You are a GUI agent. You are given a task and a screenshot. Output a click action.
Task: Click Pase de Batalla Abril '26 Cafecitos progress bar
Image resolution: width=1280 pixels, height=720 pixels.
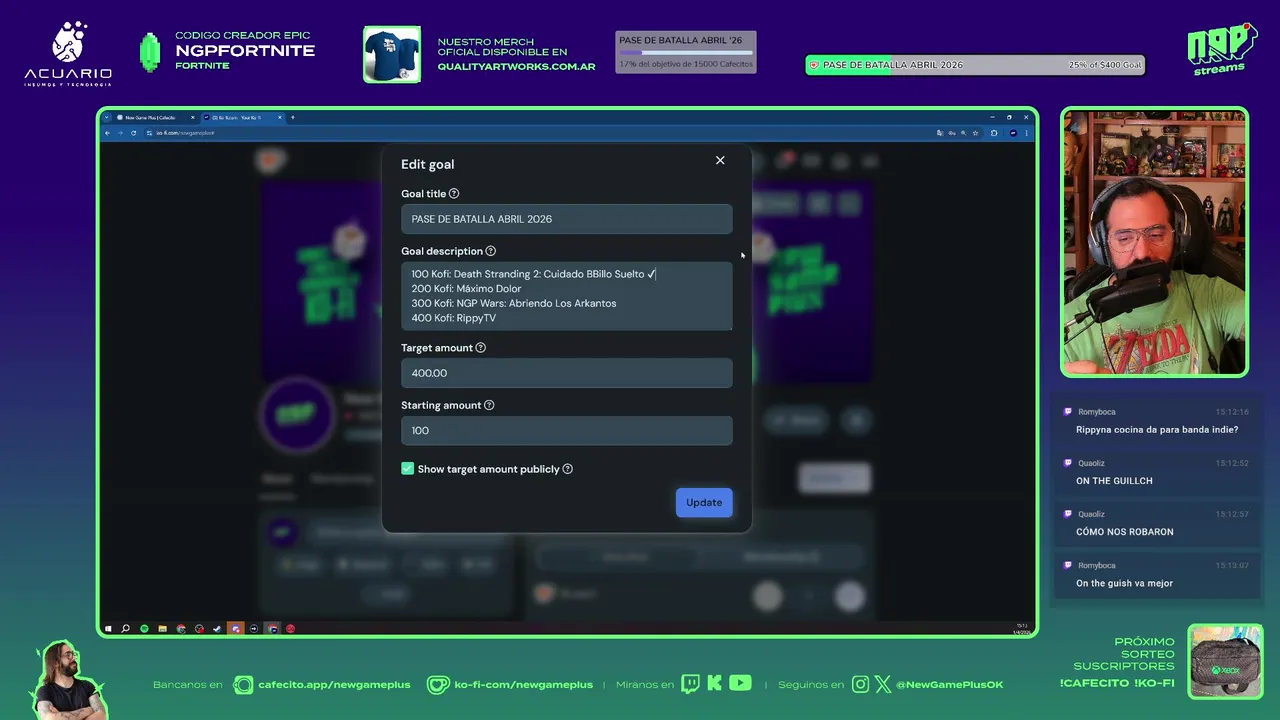point(686,52)
